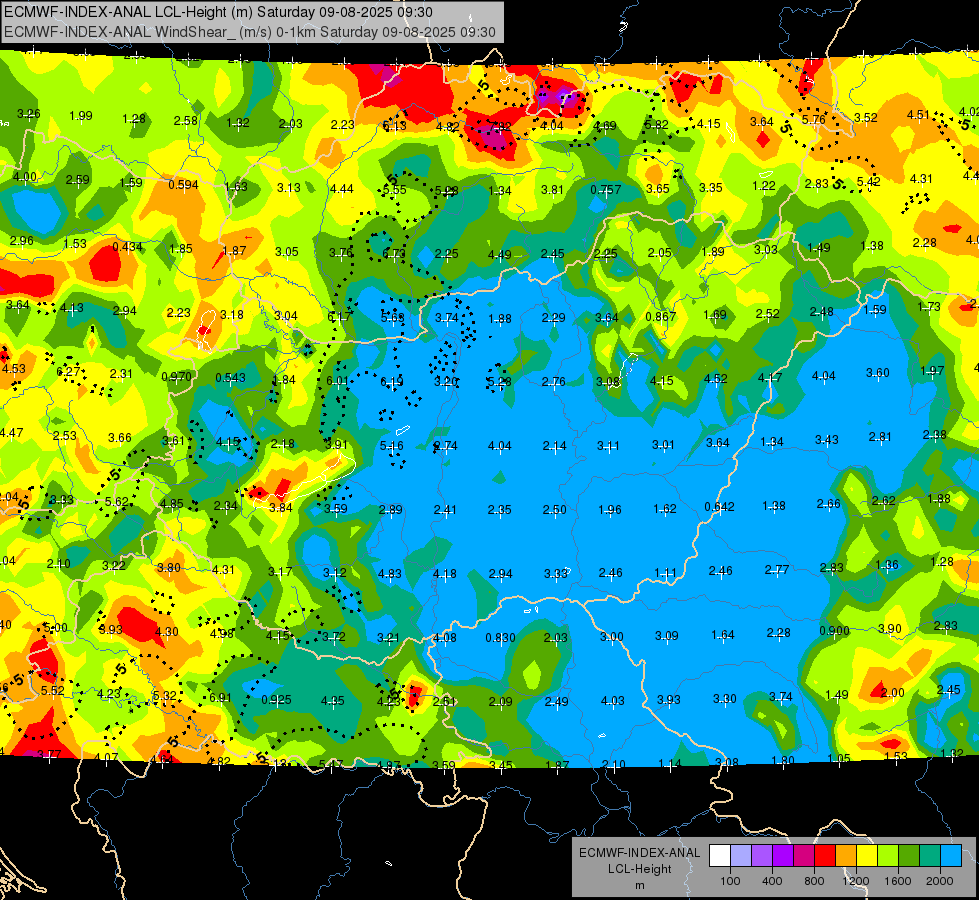This screenshot has height=900, width=979.
Task: Click the wind shear value '7.92'
Action: pyautogui.click(x=501, y=127)
